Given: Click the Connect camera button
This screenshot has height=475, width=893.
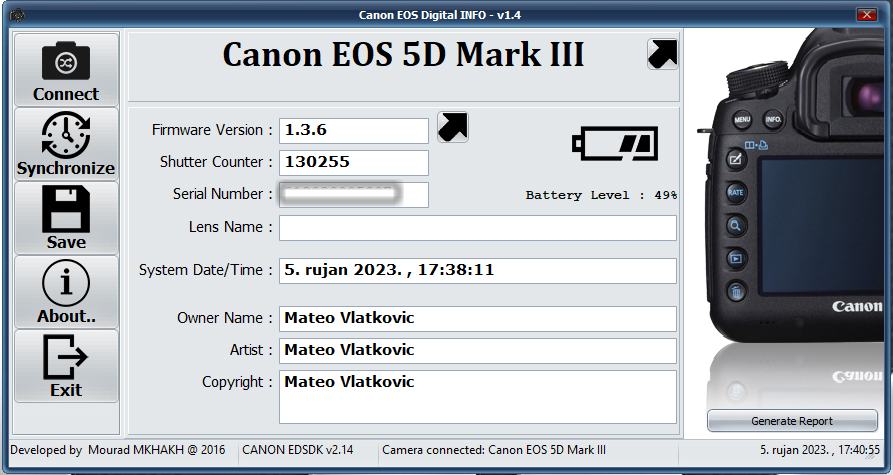Looking at the screenshot, I should tap(66, 69).
